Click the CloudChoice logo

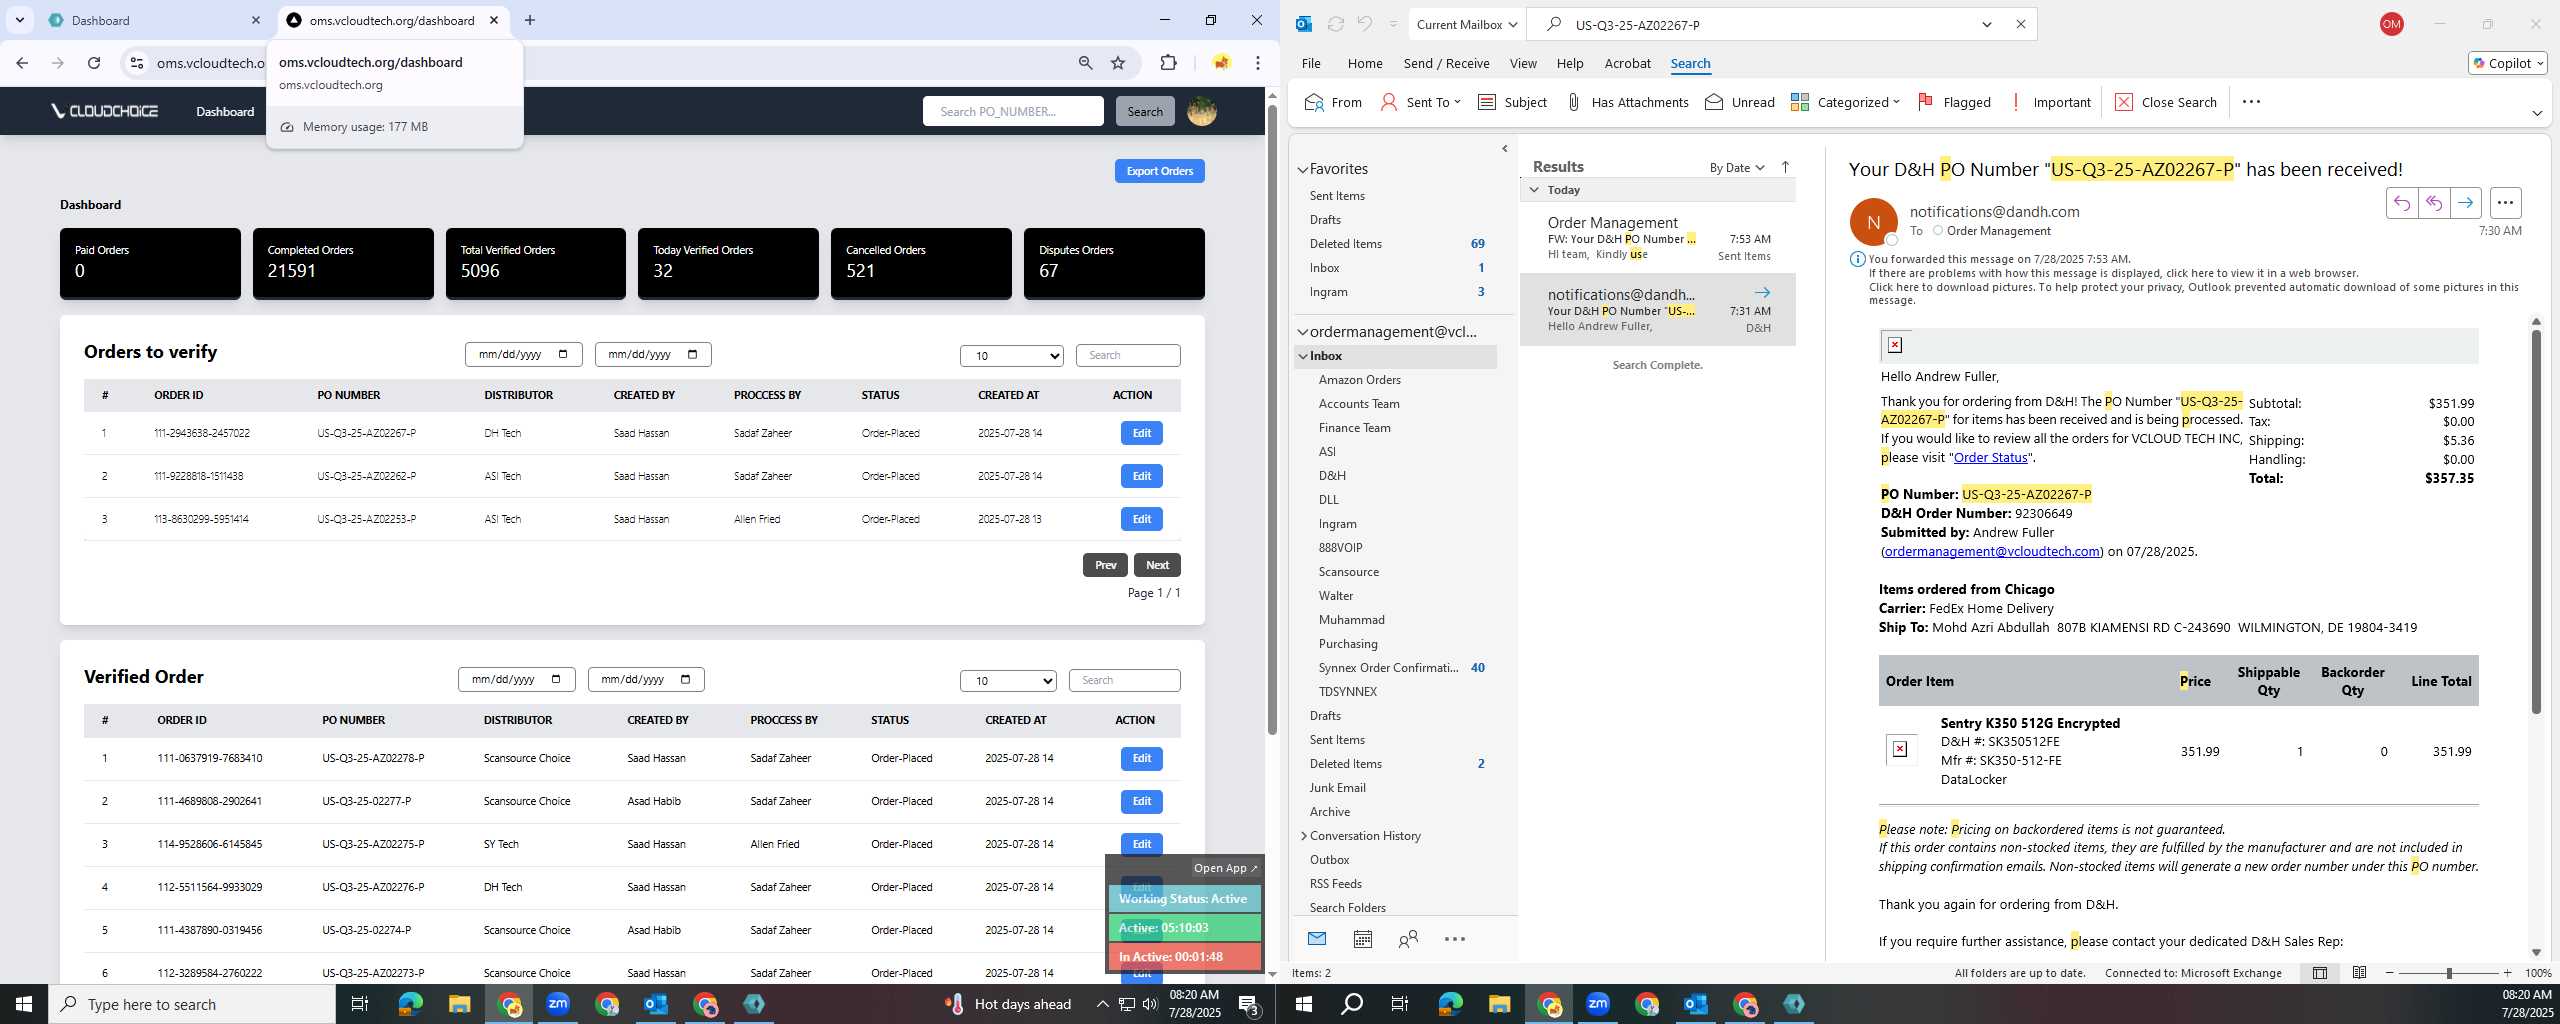click(105, 111)
